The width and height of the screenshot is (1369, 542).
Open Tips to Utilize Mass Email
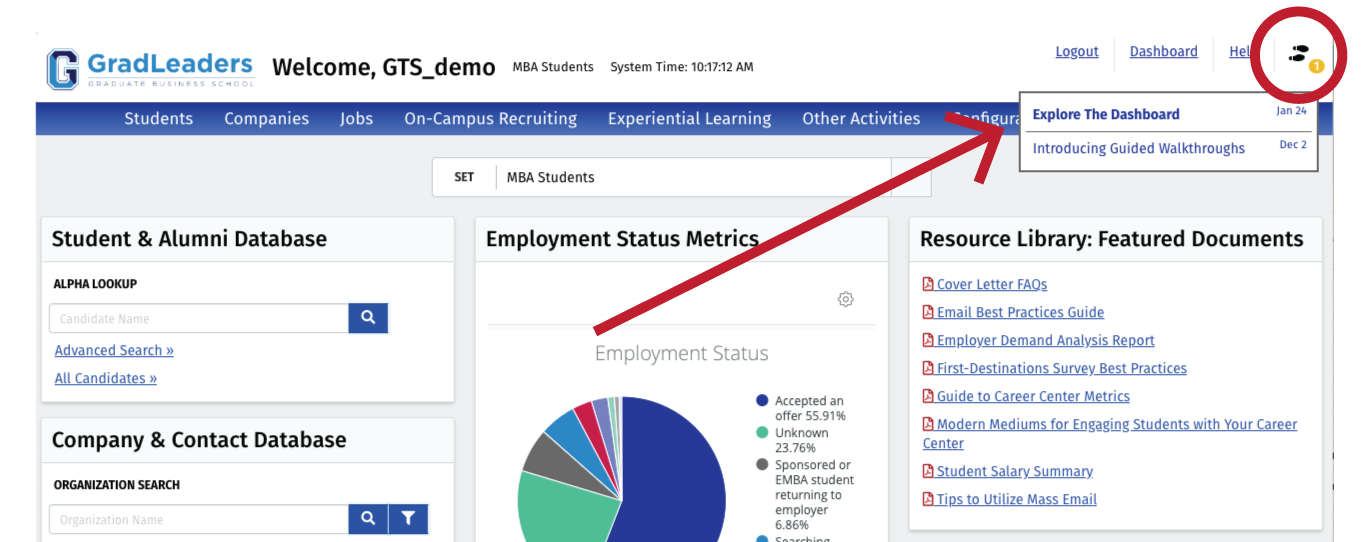click(1017, 500)
